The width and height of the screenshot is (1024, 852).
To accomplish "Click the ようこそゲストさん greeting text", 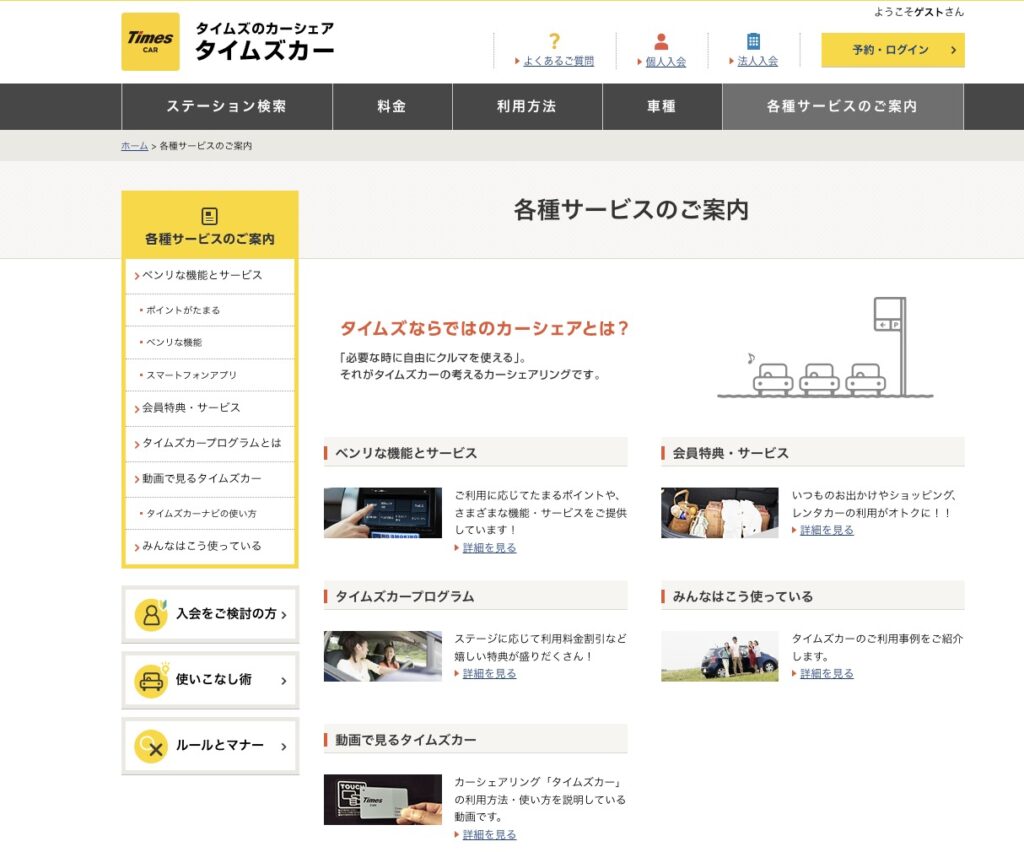I will pyautogui.click(x=919, y=12).
